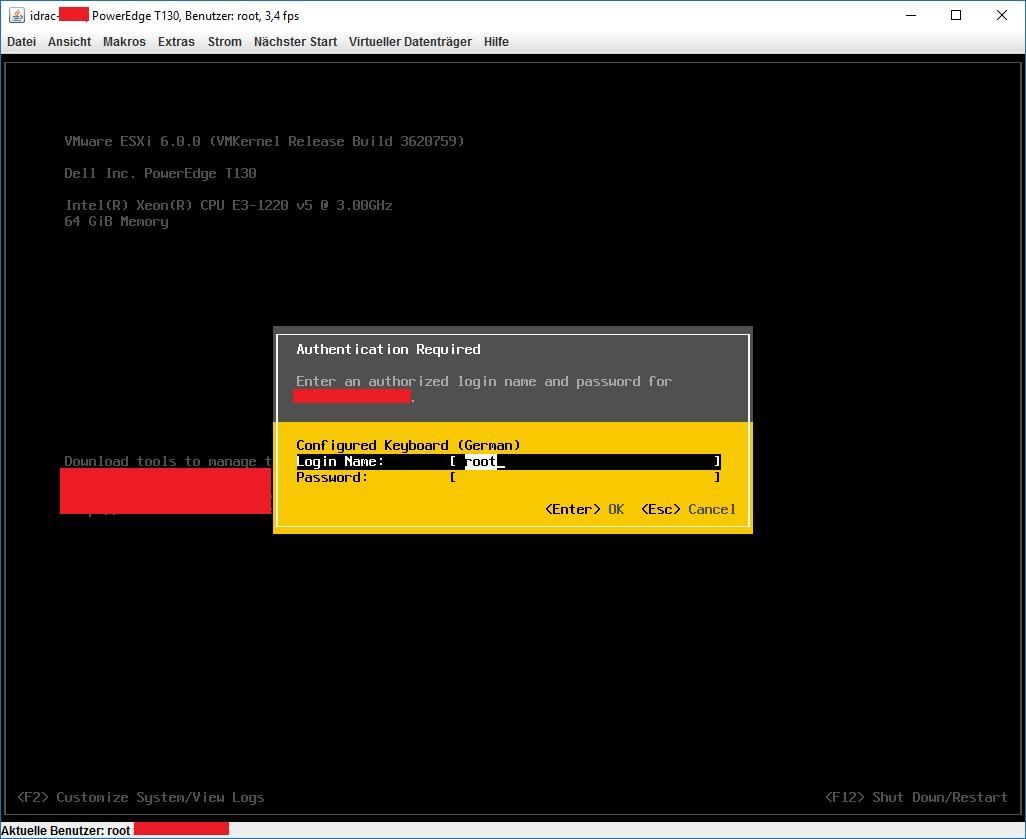The height and width of the screenshot is (839, 1026).
Task: Click the Login Name input field
Action: point(586,461)
